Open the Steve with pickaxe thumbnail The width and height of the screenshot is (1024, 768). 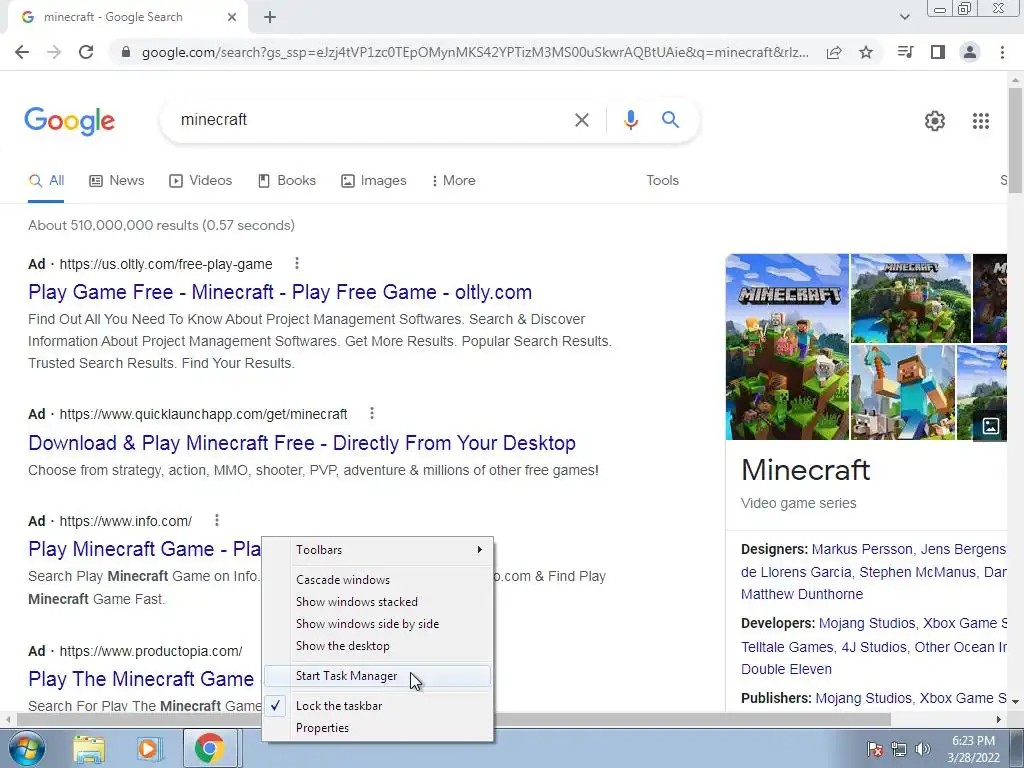(903, 392)
